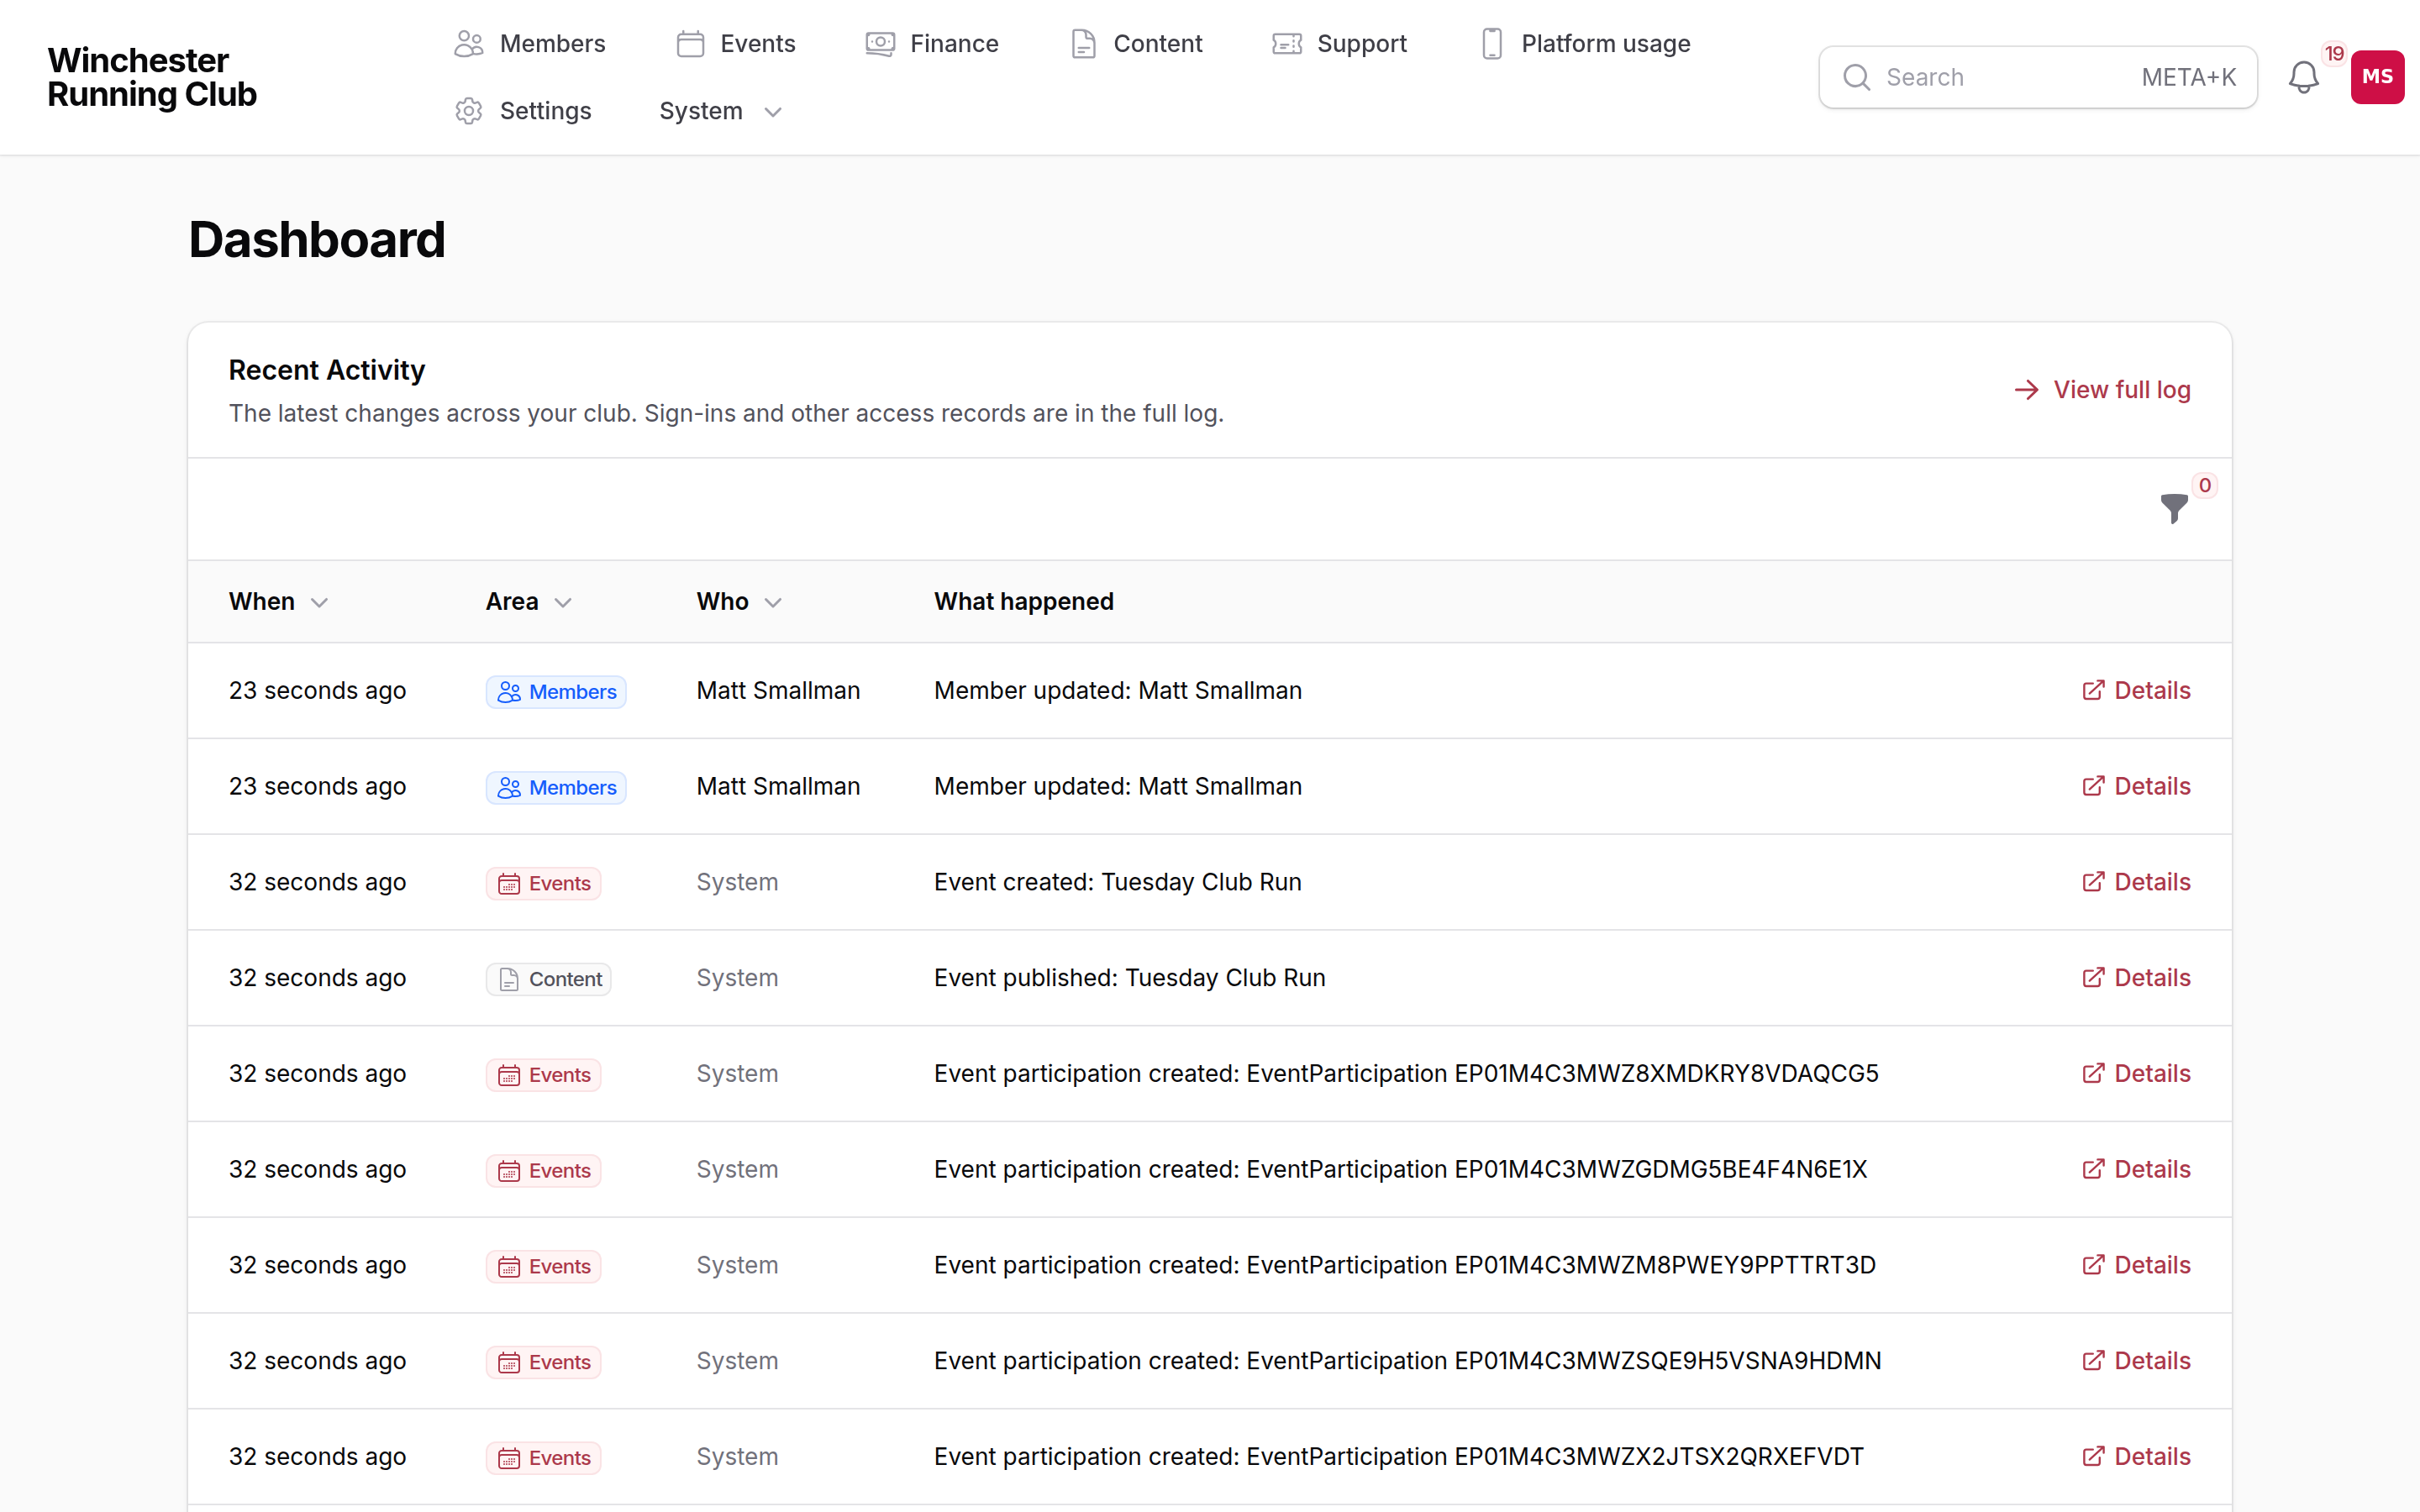Open notifications bell icon
Screen dimensions: 2420x1512
[2304, 77]
